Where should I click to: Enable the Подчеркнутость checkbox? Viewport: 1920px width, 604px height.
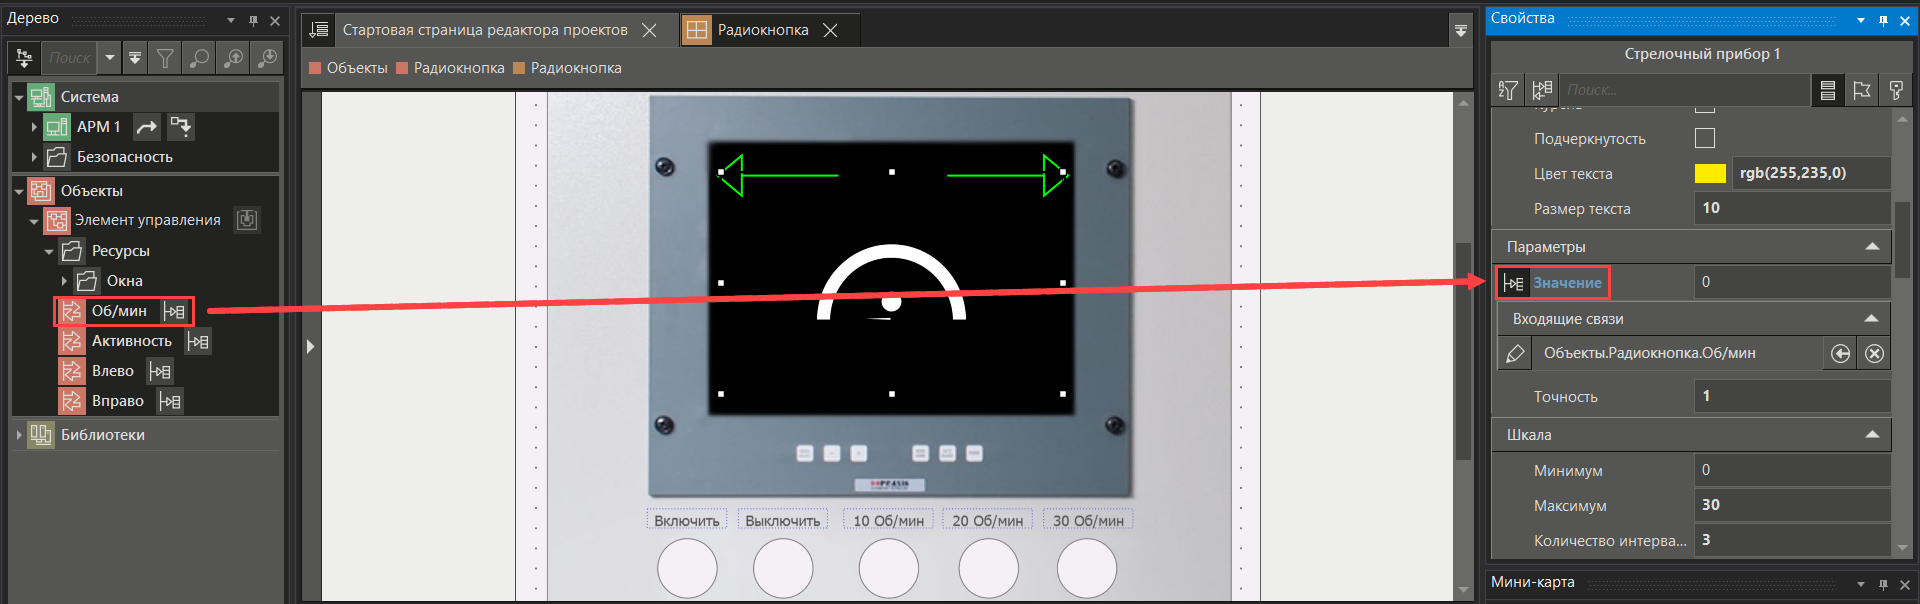[1705, 138]
